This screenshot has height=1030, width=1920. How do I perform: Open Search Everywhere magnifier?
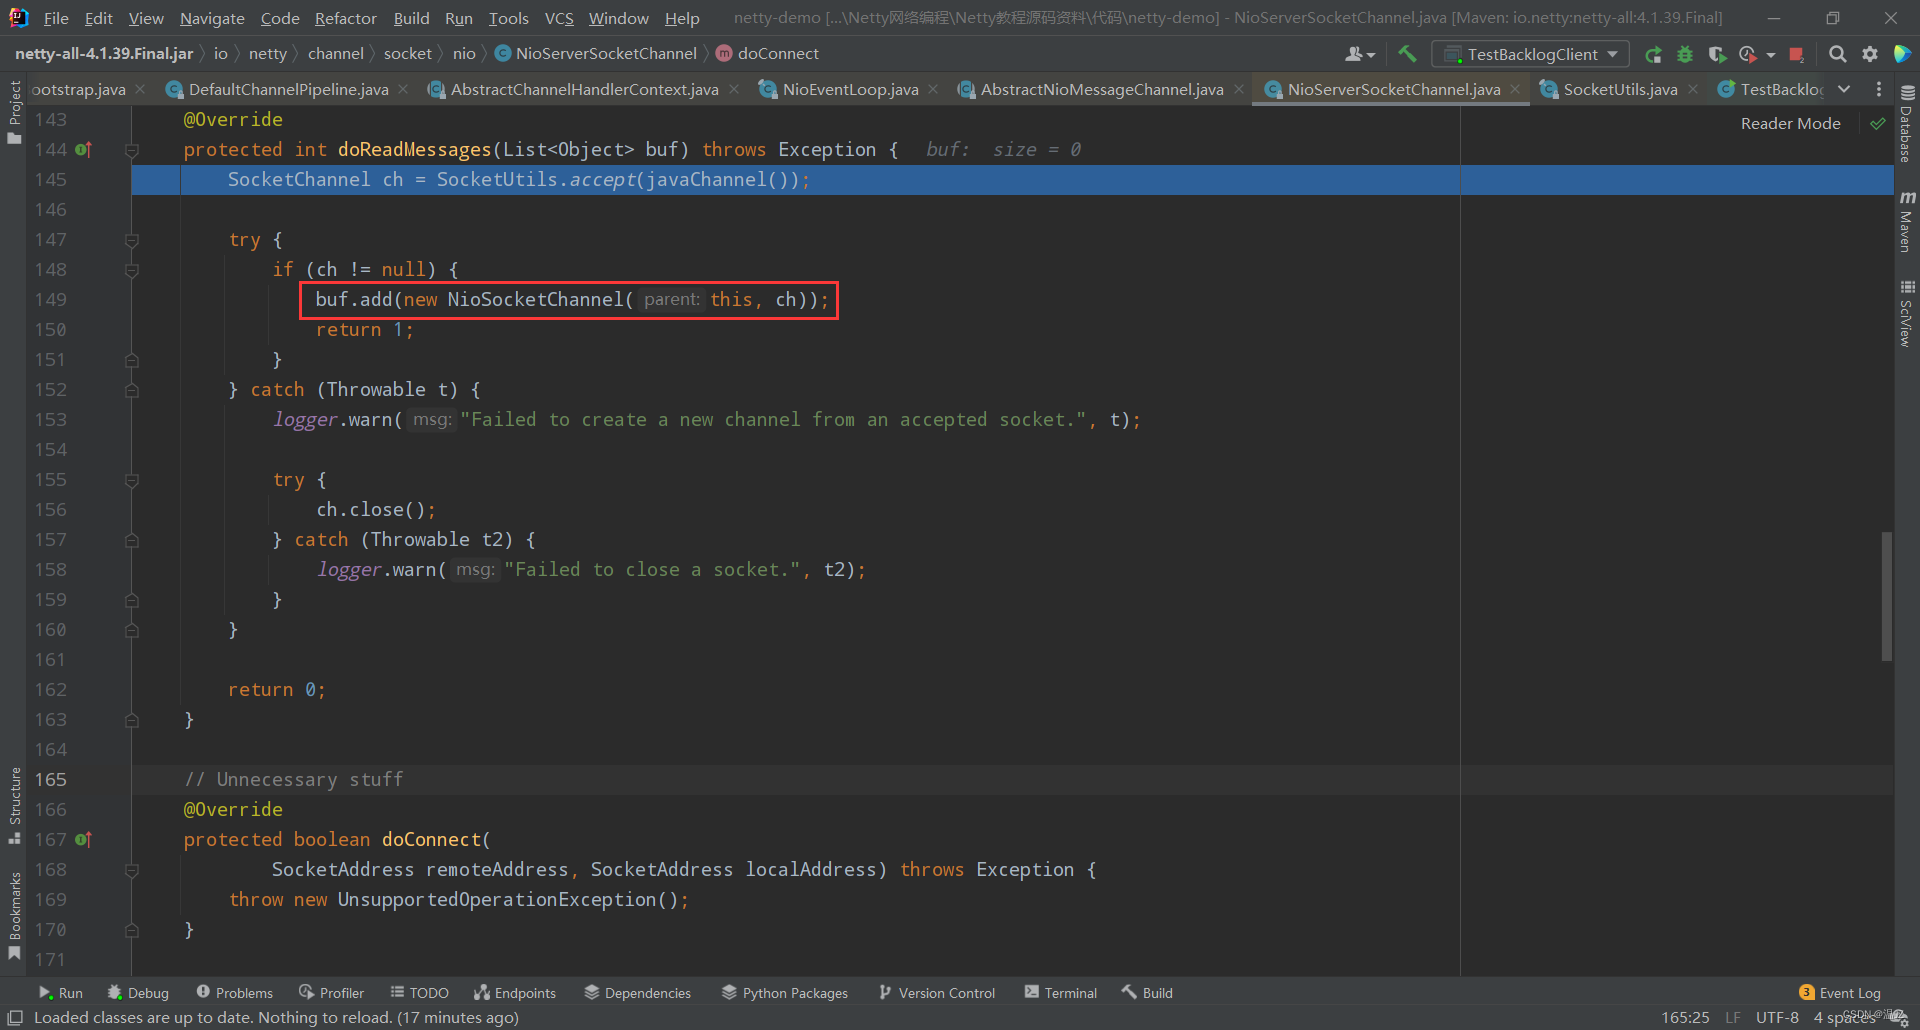pos(1837,54)
